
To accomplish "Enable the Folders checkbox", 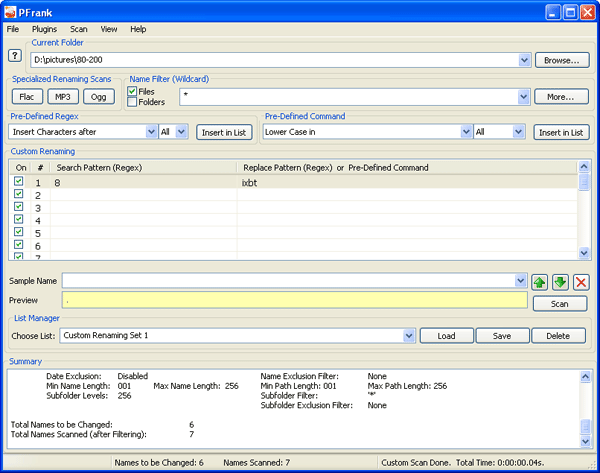I will click(133, 102).
